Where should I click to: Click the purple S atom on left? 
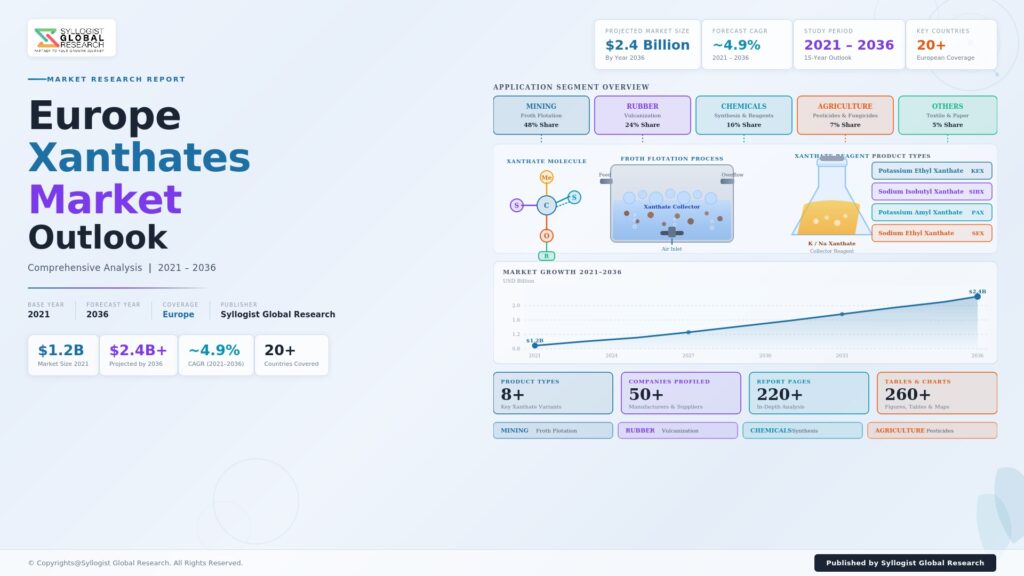click(517, 206)
